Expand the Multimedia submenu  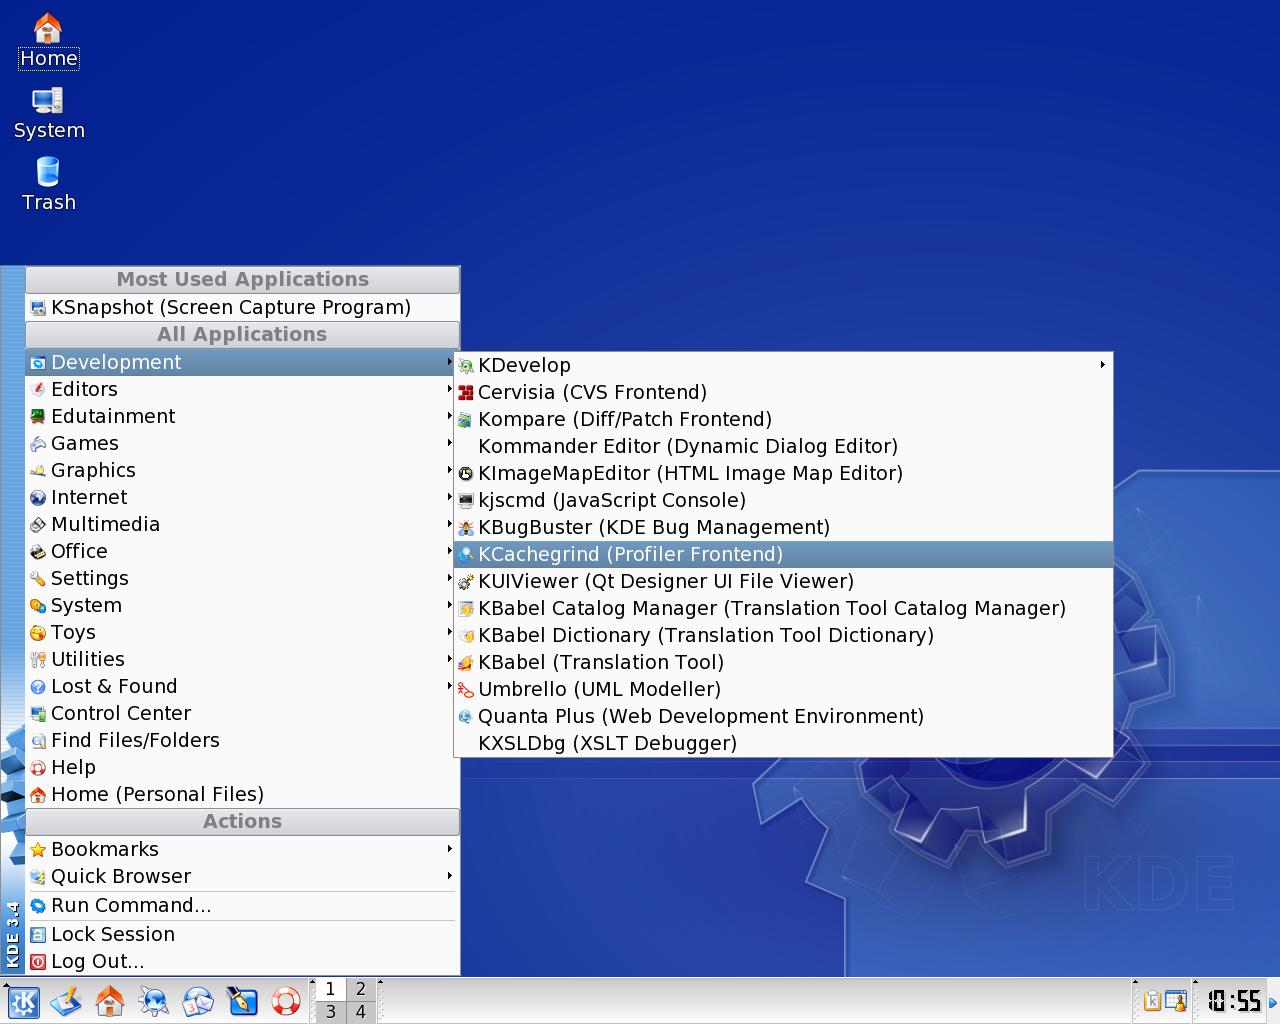[242, 524]
